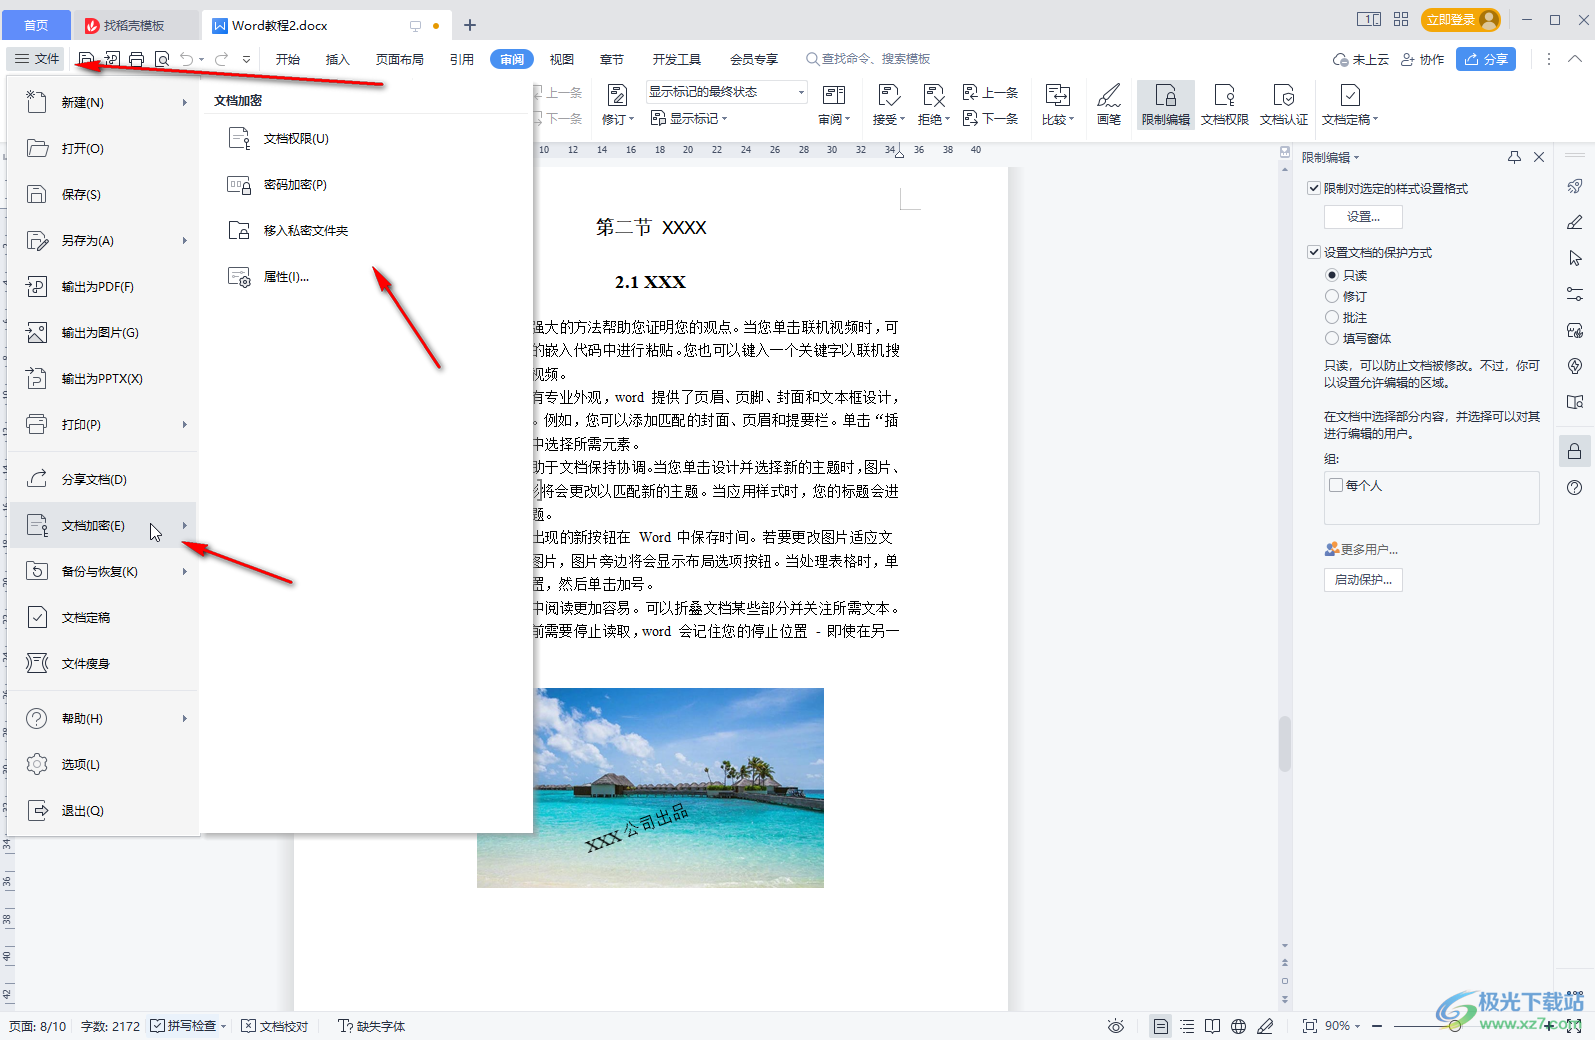
Task: Open the 限制编辑 panel title dropdown
Action: pos(1357,158)
